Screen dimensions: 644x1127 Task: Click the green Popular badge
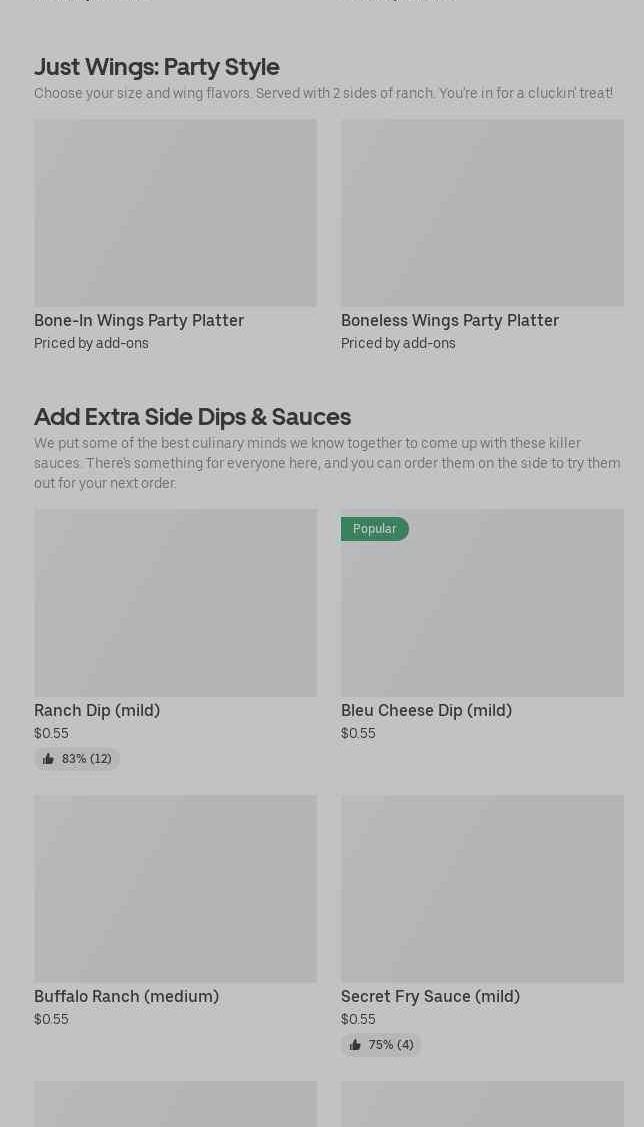374,529
